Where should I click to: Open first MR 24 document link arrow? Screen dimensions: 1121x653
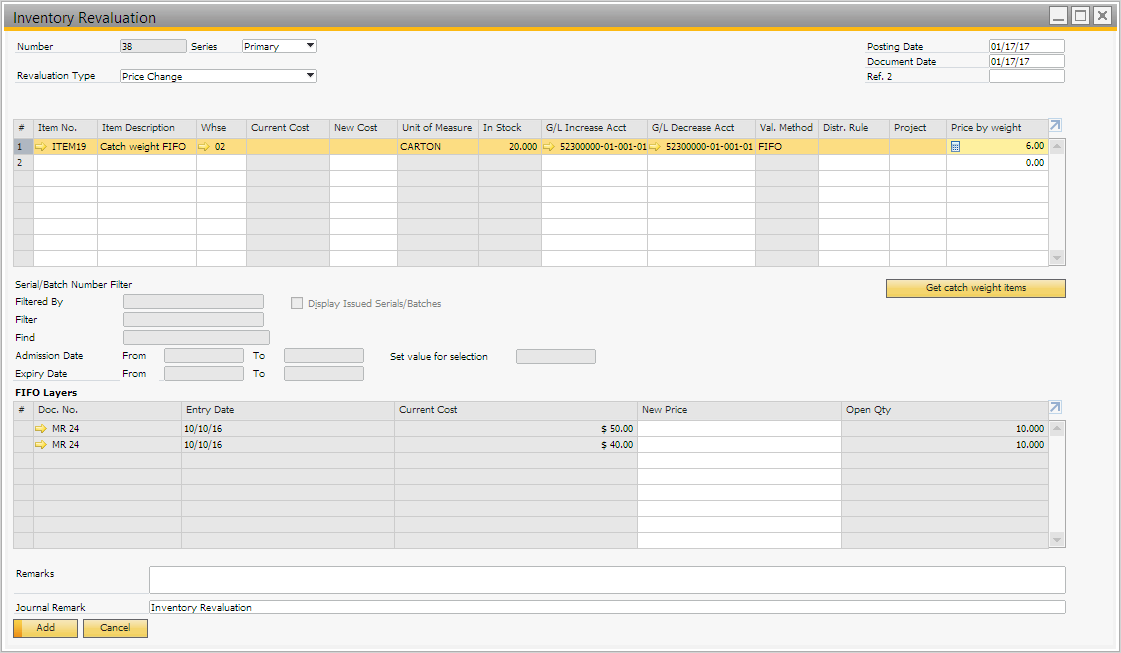[x=41, y=429]
